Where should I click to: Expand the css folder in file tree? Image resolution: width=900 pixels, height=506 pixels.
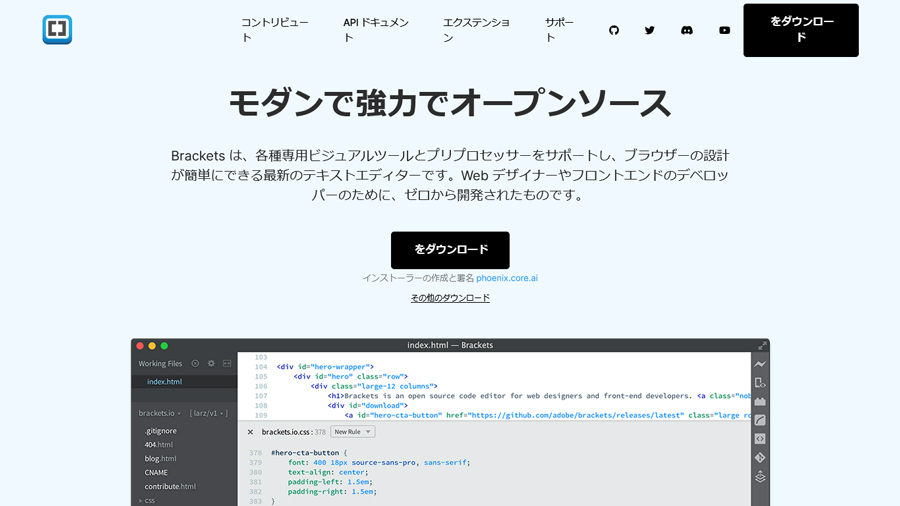(x=146, y=500)
